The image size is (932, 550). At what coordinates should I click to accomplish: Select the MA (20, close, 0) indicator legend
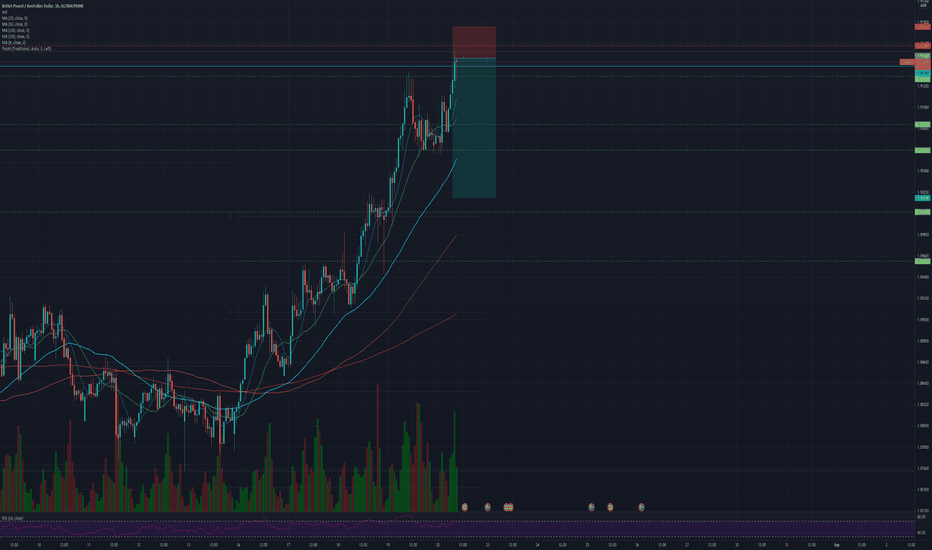pos(14,18)
